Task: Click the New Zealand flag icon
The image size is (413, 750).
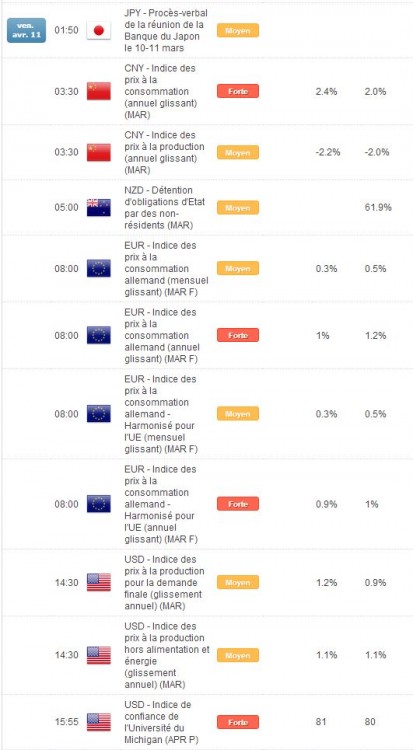Action: [99, 208]
